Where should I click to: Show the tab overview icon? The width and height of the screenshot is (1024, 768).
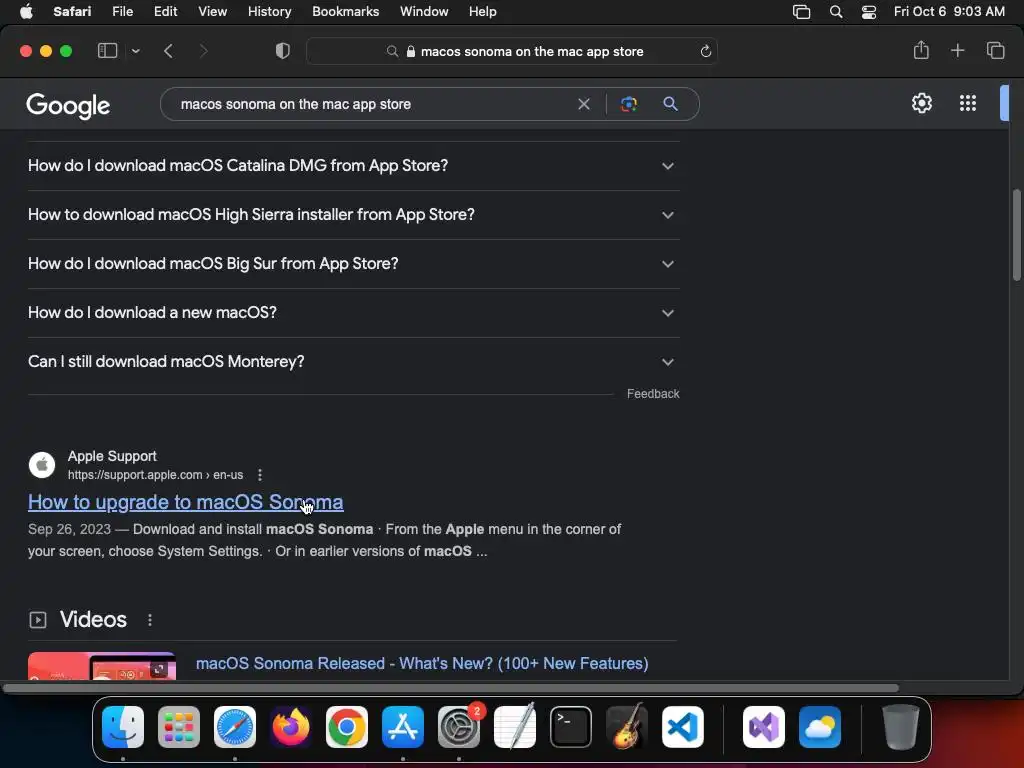tap(995, 50)
